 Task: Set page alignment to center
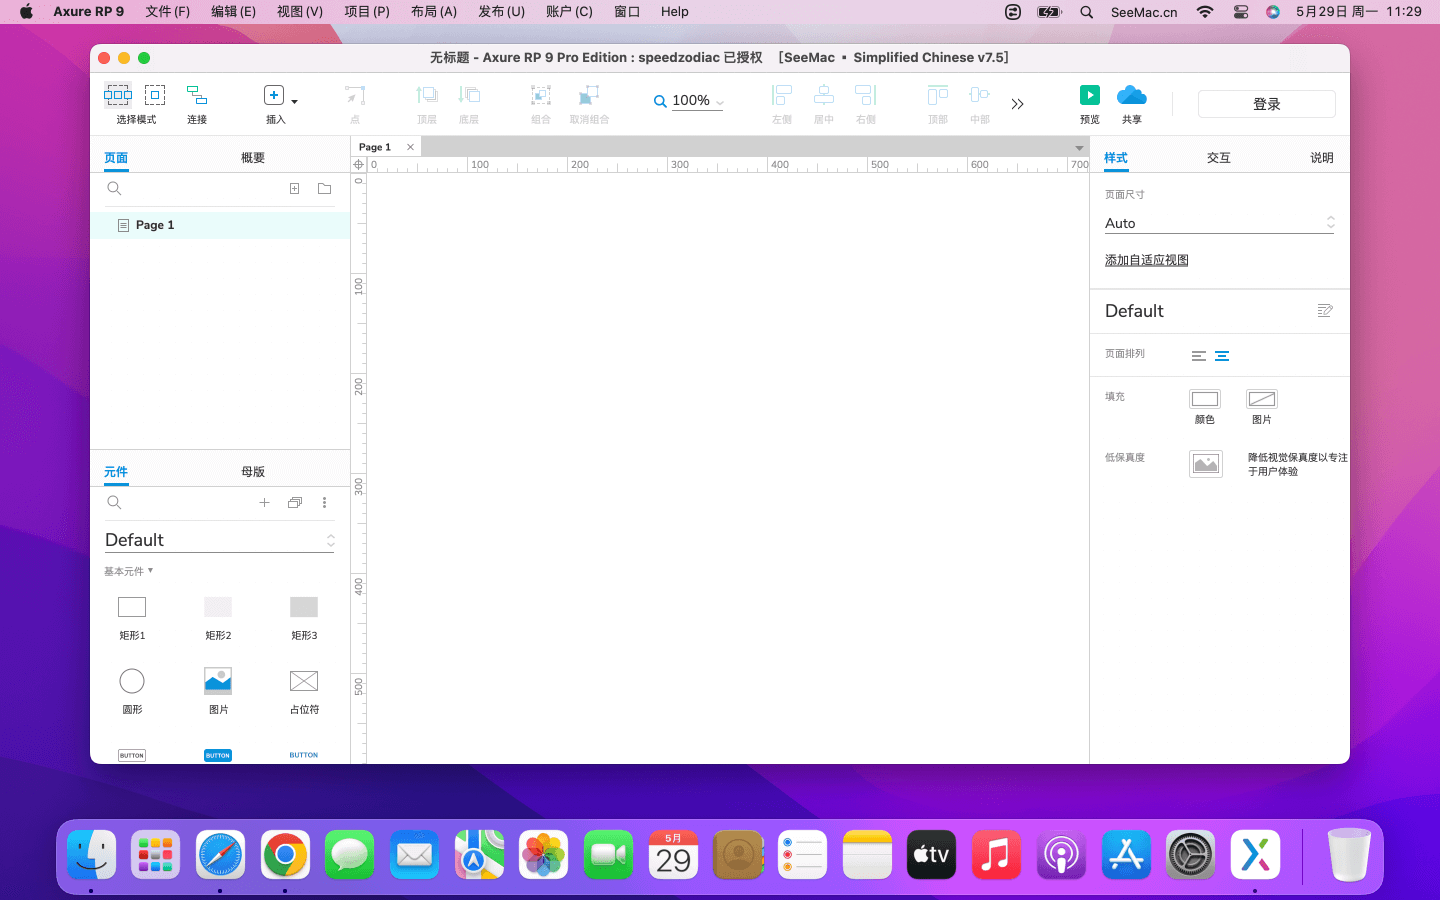[x=1222, y=356]
